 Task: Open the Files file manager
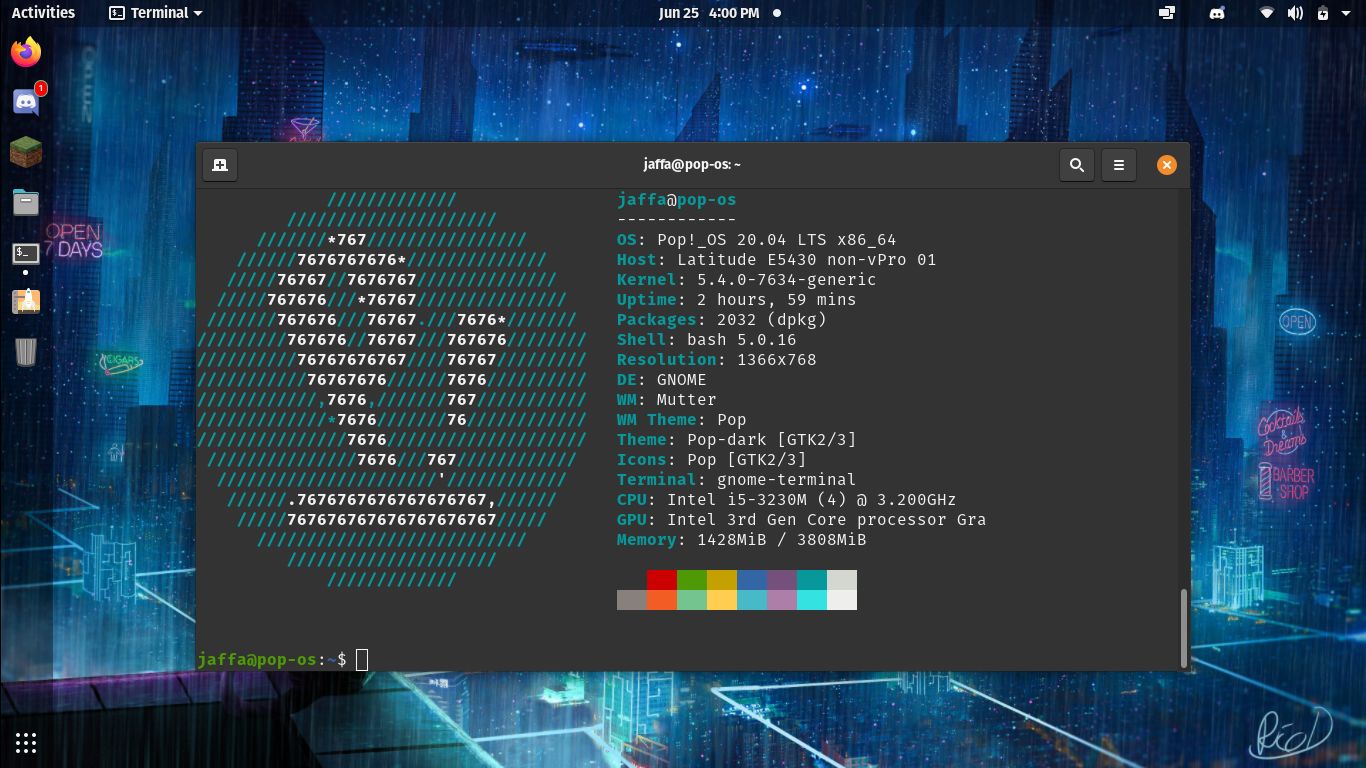pos(25,201)
